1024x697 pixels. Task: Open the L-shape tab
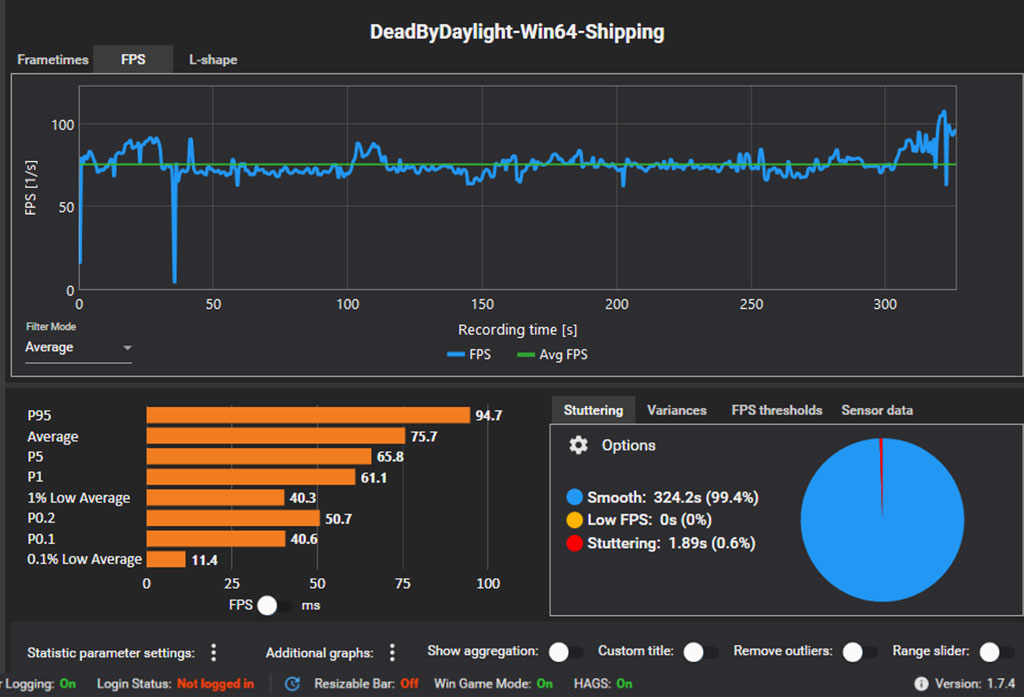coord(213,60)
